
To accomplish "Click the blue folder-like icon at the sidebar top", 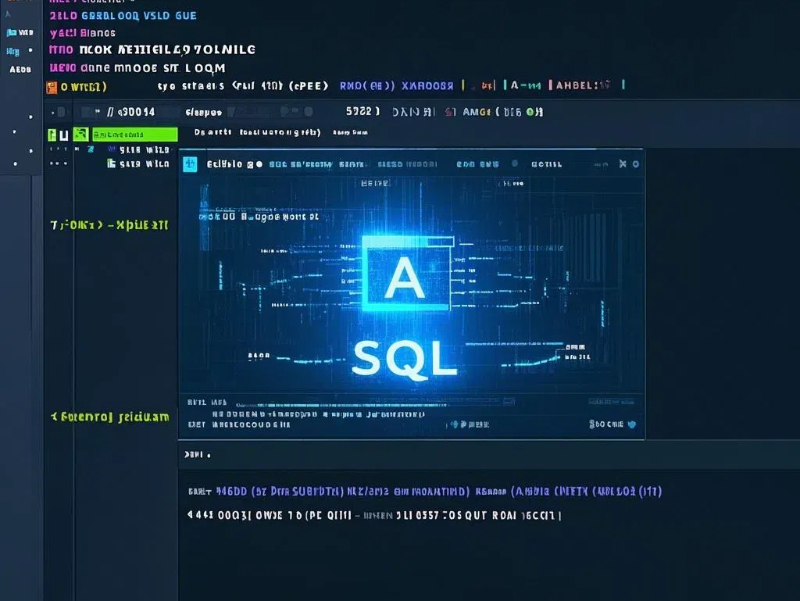I will point(11,33).
